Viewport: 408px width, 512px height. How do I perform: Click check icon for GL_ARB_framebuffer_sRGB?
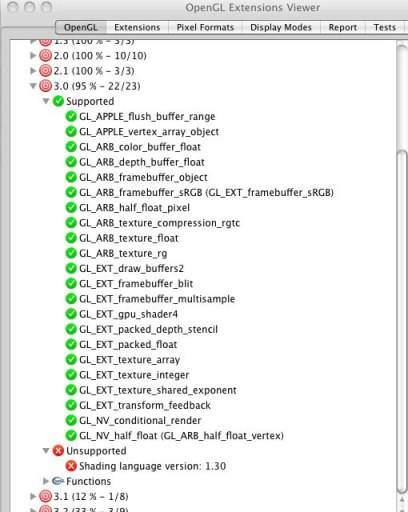[71, 192]
